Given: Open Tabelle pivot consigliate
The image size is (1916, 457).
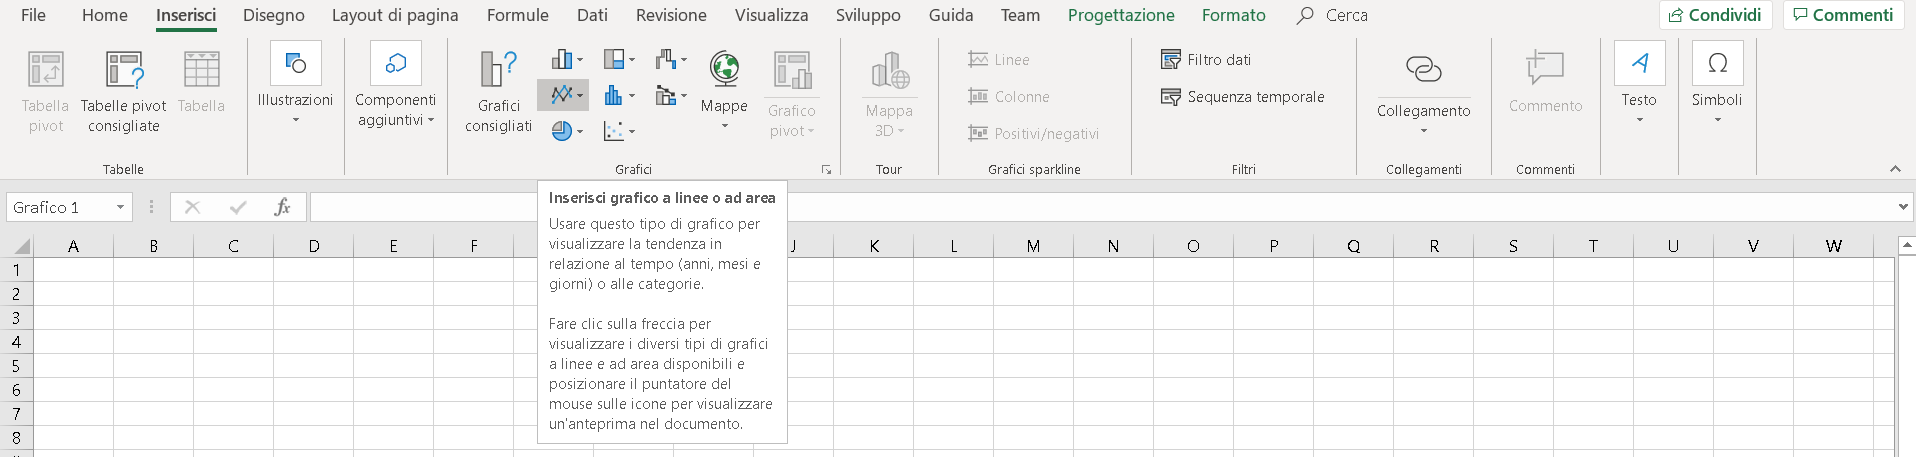Looking at the screenshot, I should pyautogui.click(x=124, y=91).
